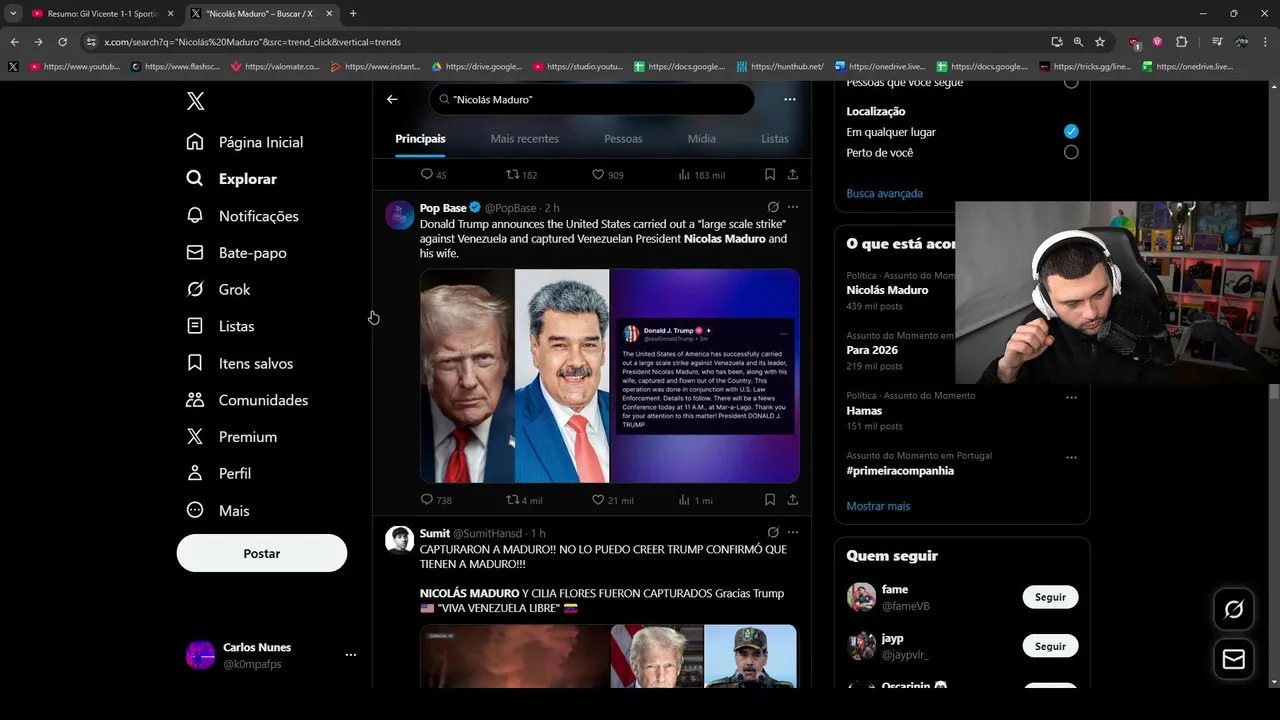The height and width of the screenshot is (720, 1280).
Task: Open Grok explain on Pop Base post
Action: [x=773, y=207]
